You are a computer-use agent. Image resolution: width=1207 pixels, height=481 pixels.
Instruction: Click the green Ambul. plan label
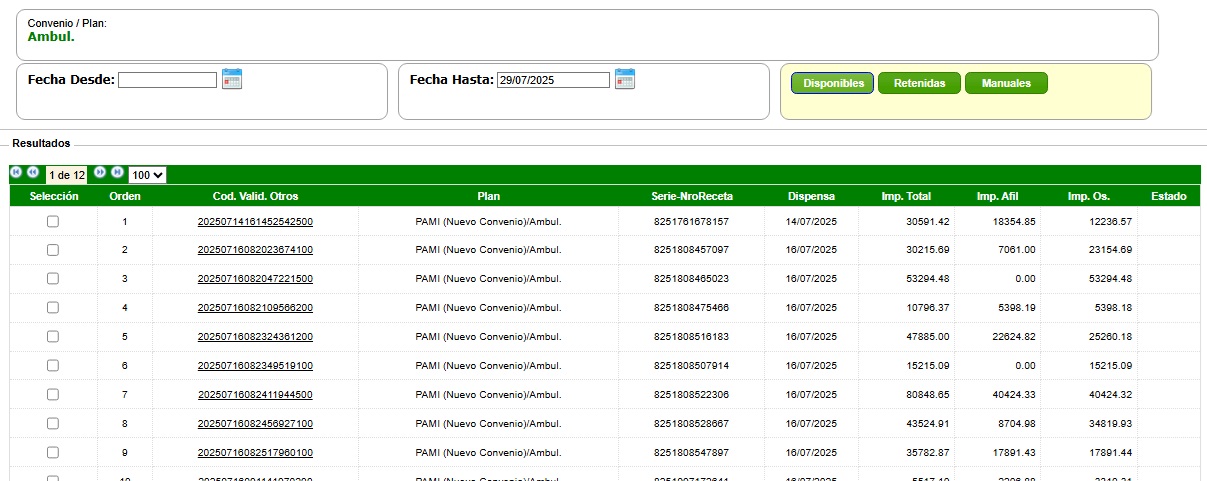[51, 37]
